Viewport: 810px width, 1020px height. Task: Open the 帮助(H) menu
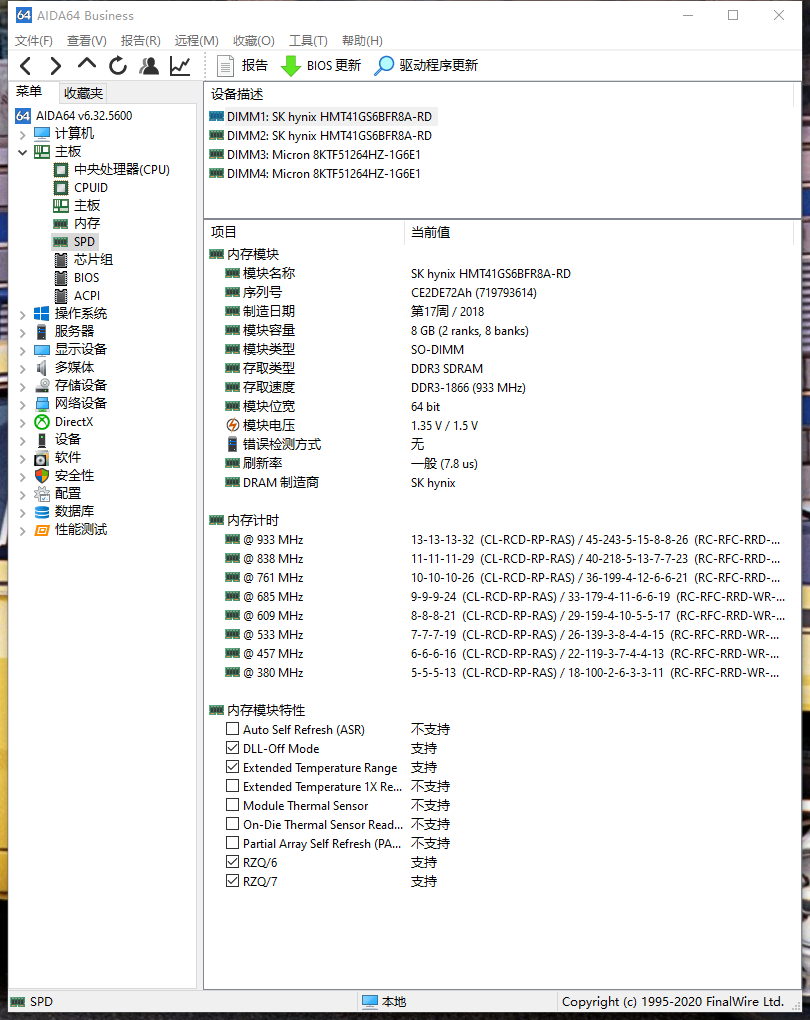[362, 41]
